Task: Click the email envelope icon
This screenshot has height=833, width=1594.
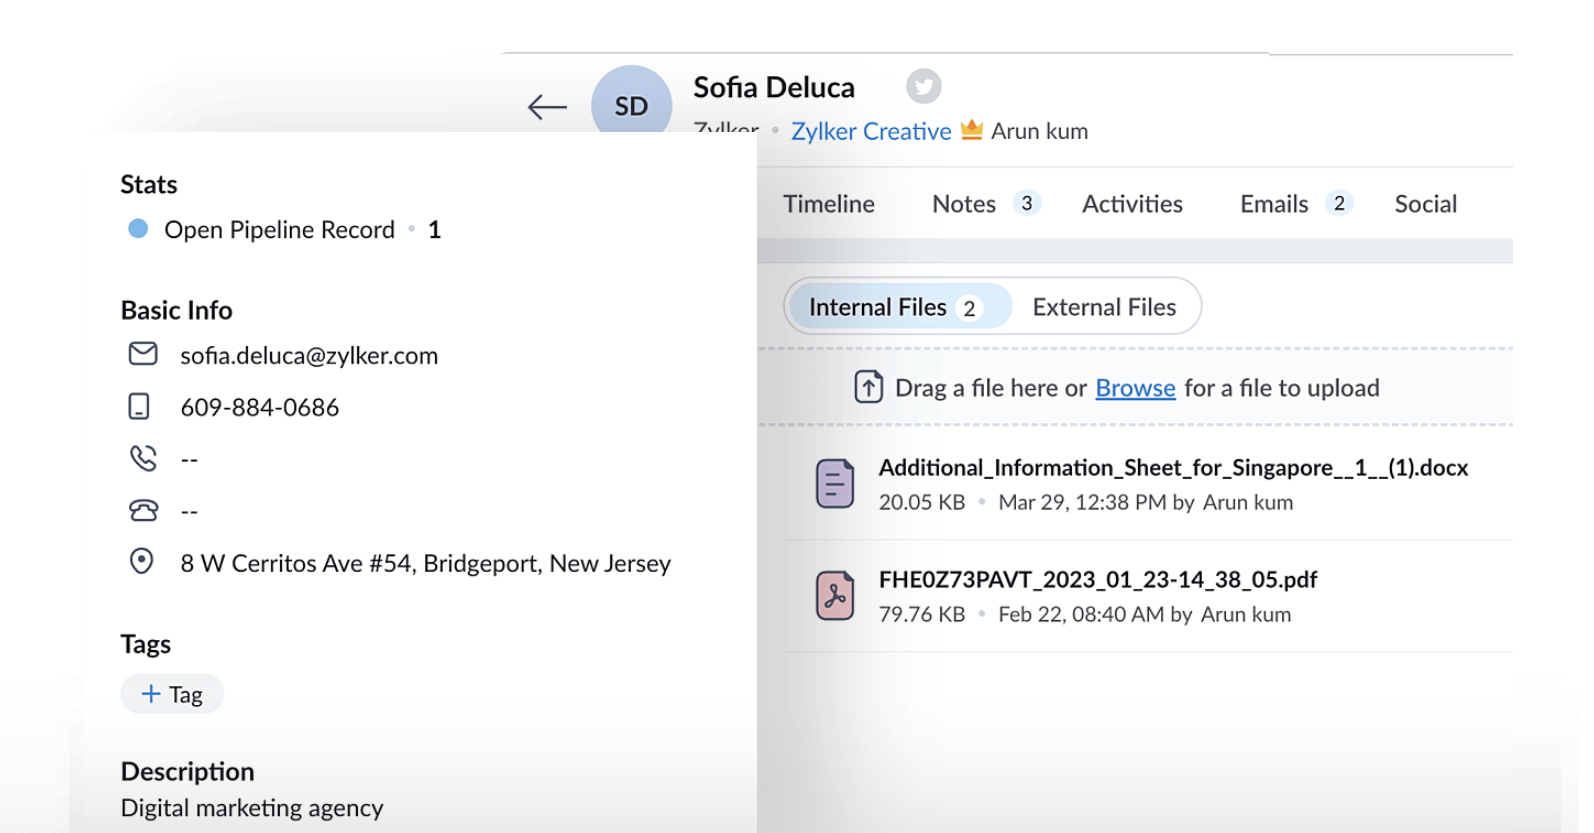Action: tap(143, 354)
